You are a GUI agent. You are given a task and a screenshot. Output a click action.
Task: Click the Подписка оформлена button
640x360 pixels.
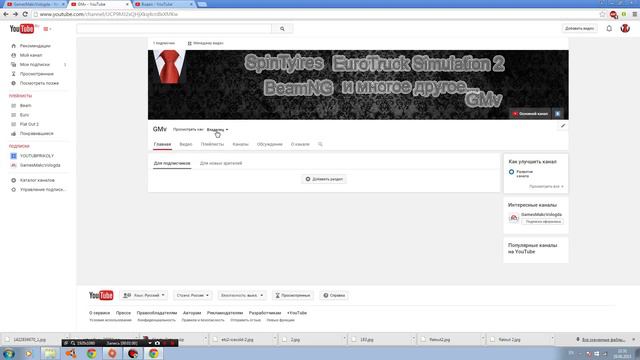[543, 222]
